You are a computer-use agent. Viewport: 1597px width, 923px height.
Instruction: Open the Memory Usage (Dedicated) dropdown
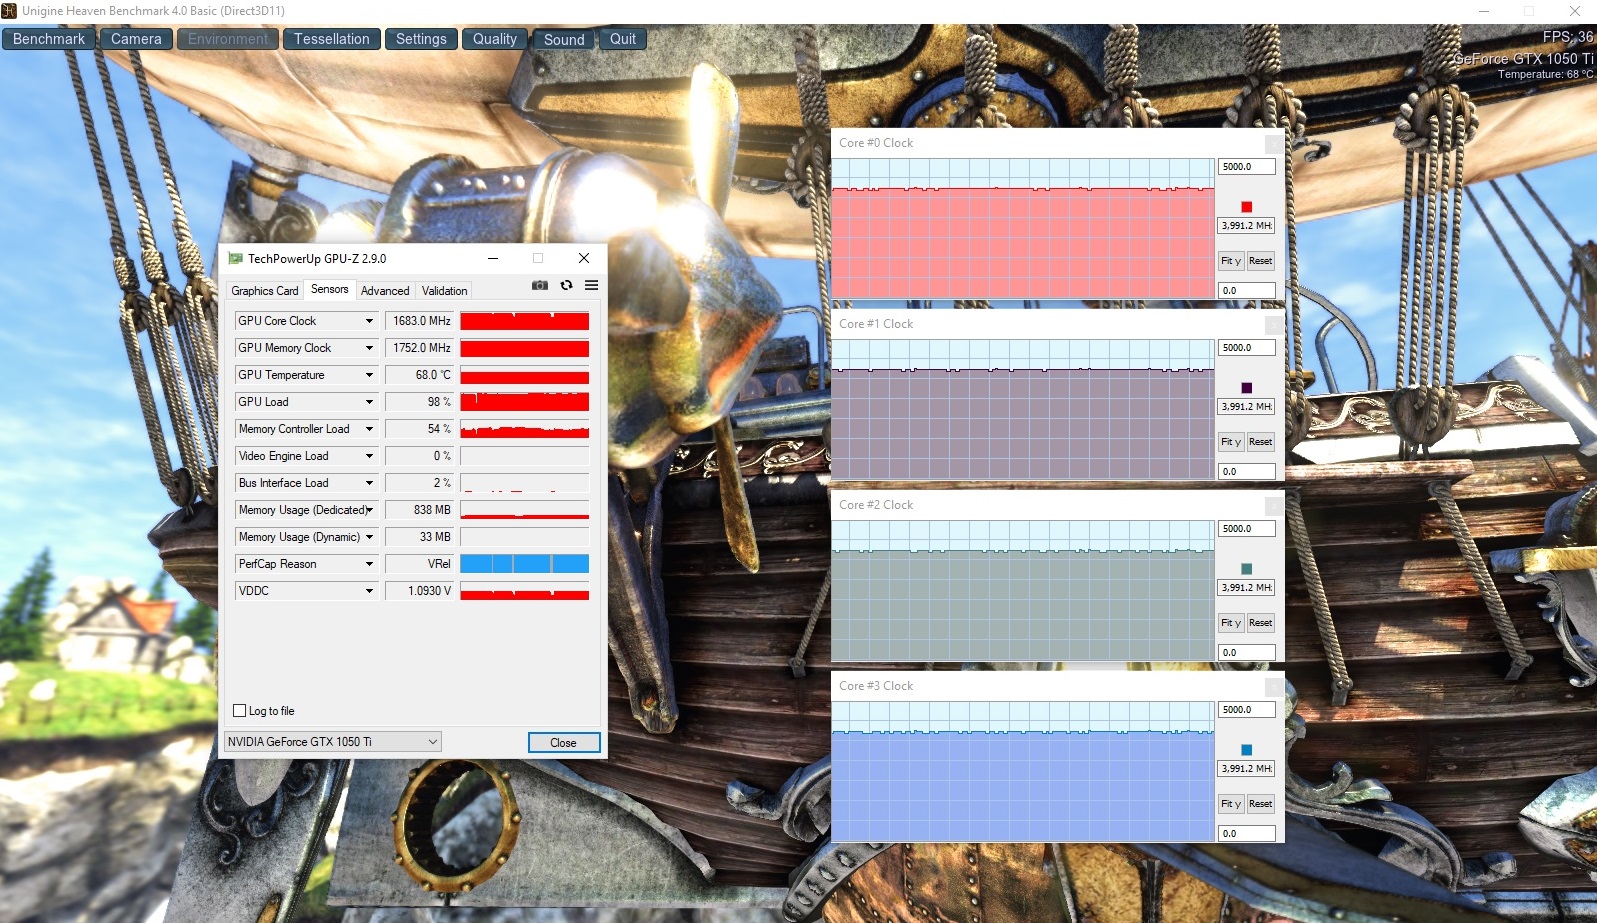click(x=370, y=510)
